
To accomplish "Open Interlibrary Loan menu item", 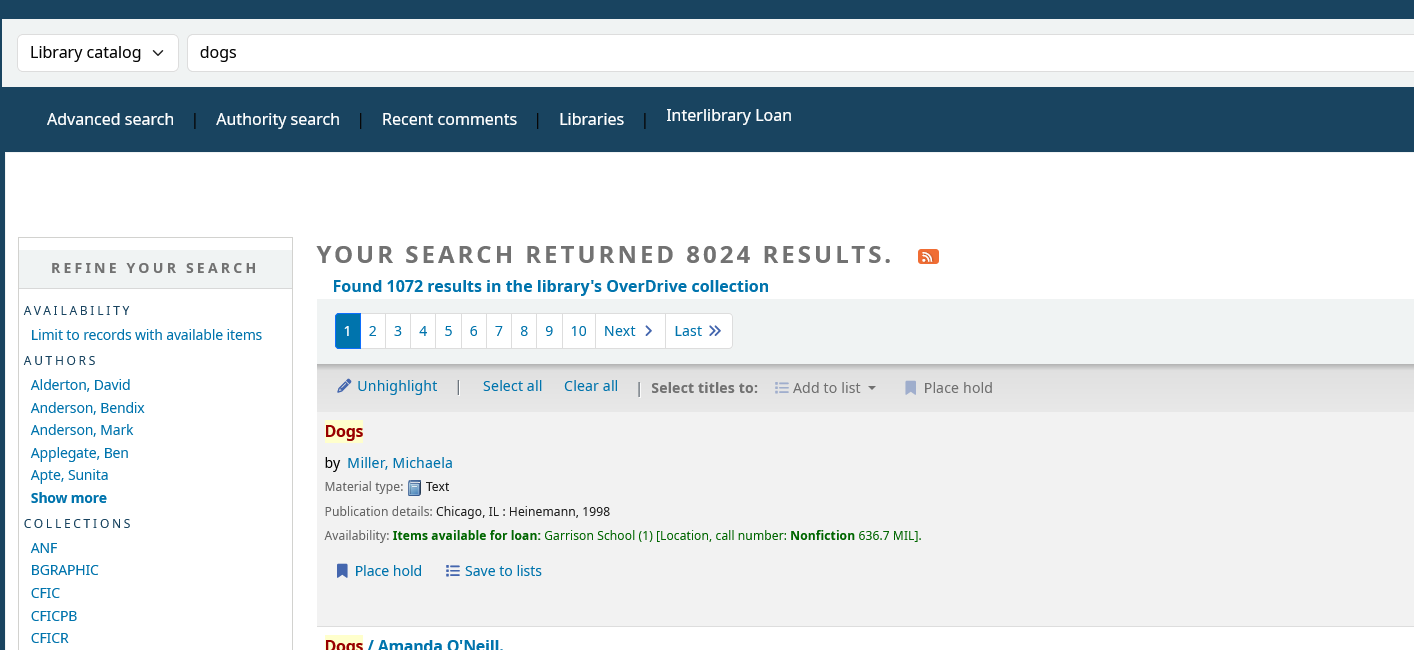I will 728,115.
